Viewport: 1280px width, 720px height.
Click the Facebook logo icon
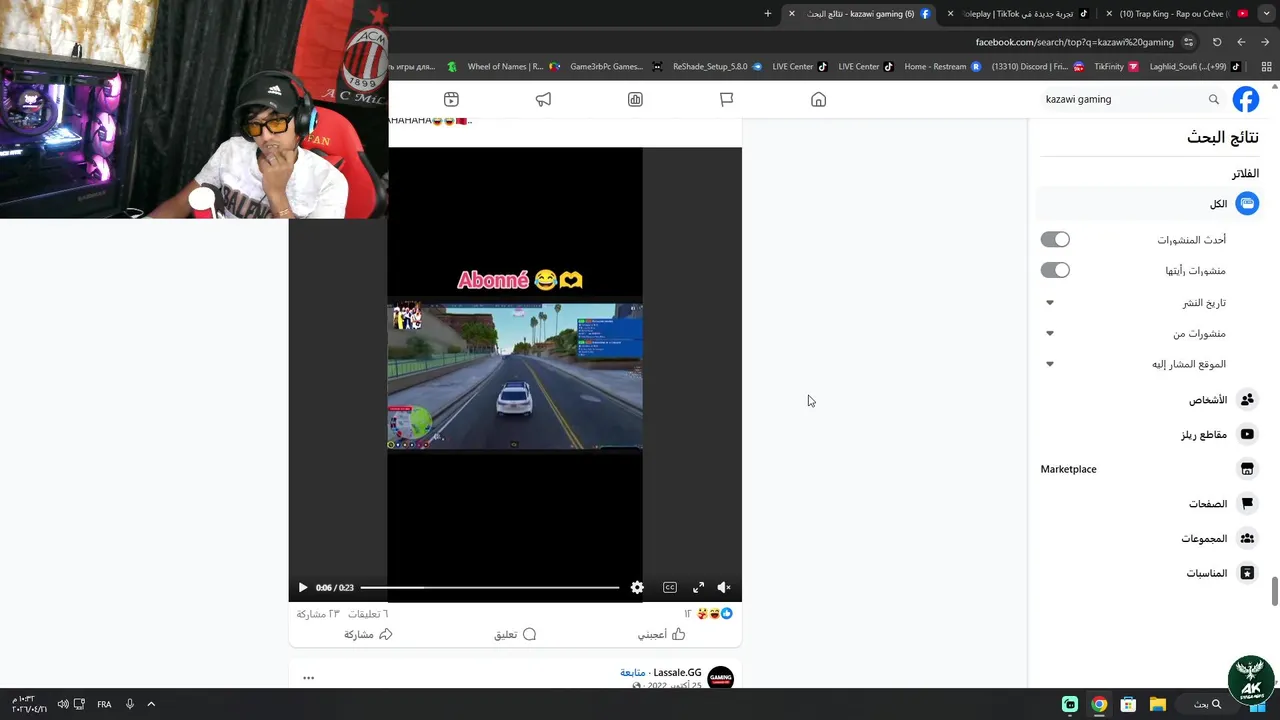tap(1246, 99)
